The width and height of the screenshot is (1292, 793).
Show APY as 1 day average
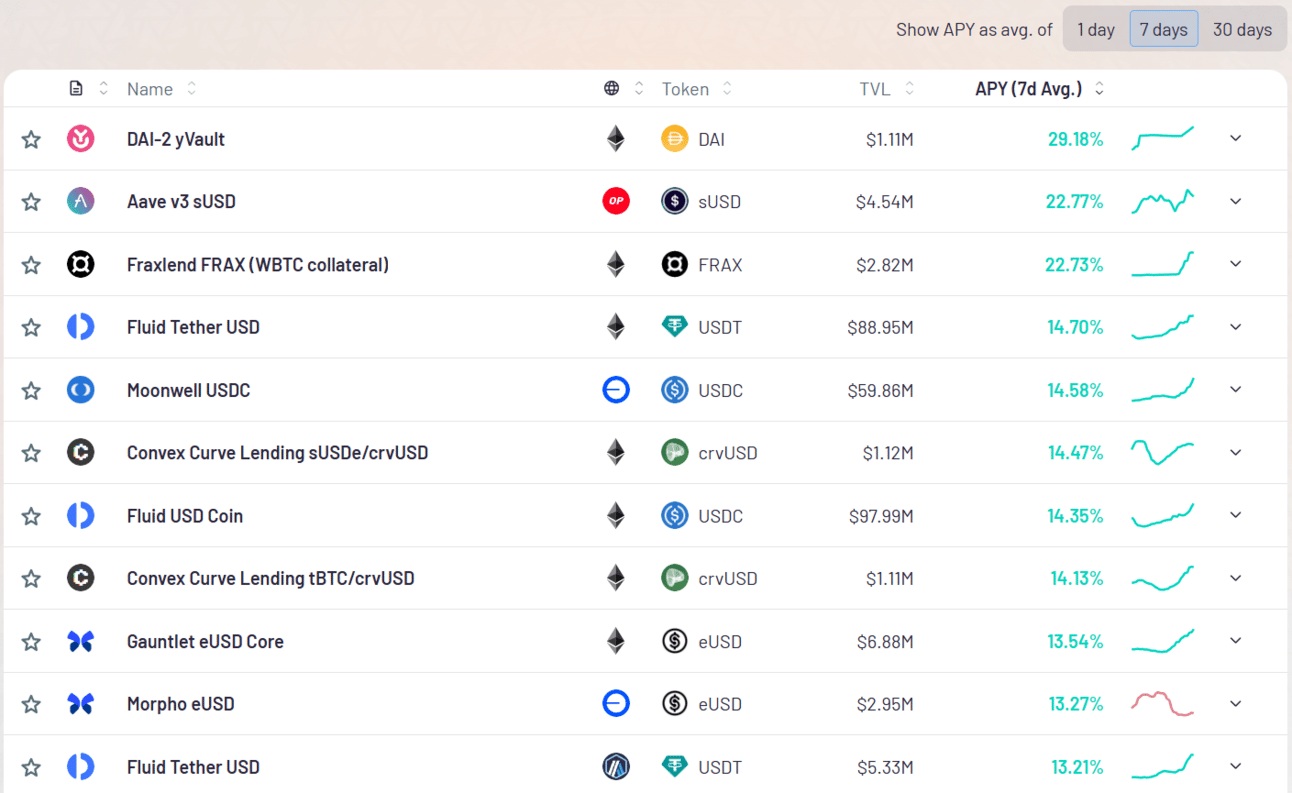1096,29
